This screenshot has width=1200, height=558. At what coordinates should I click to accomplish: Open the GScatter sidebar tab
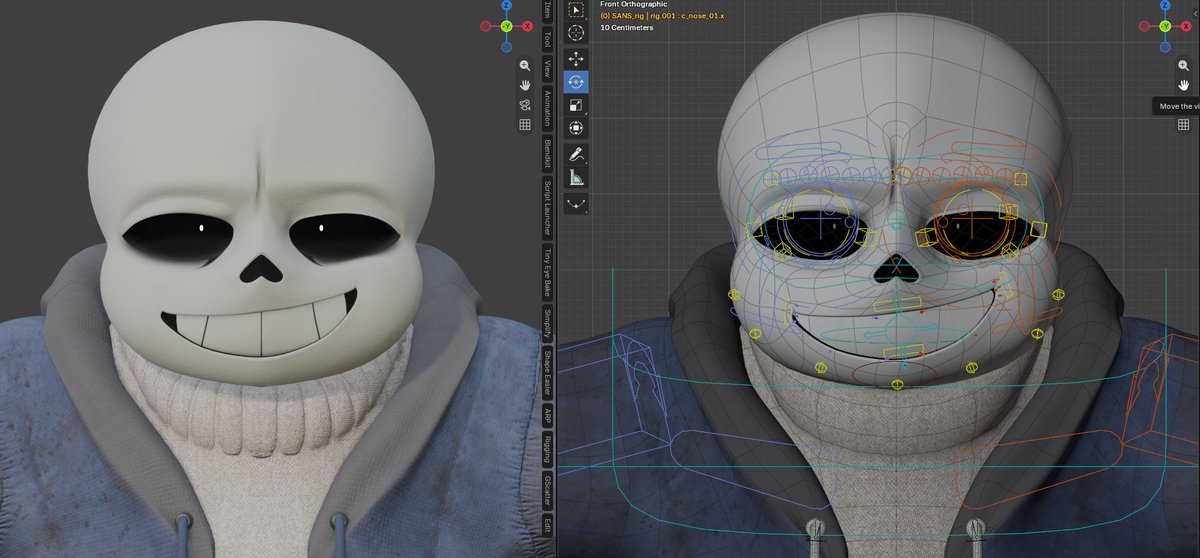[547, 491]
